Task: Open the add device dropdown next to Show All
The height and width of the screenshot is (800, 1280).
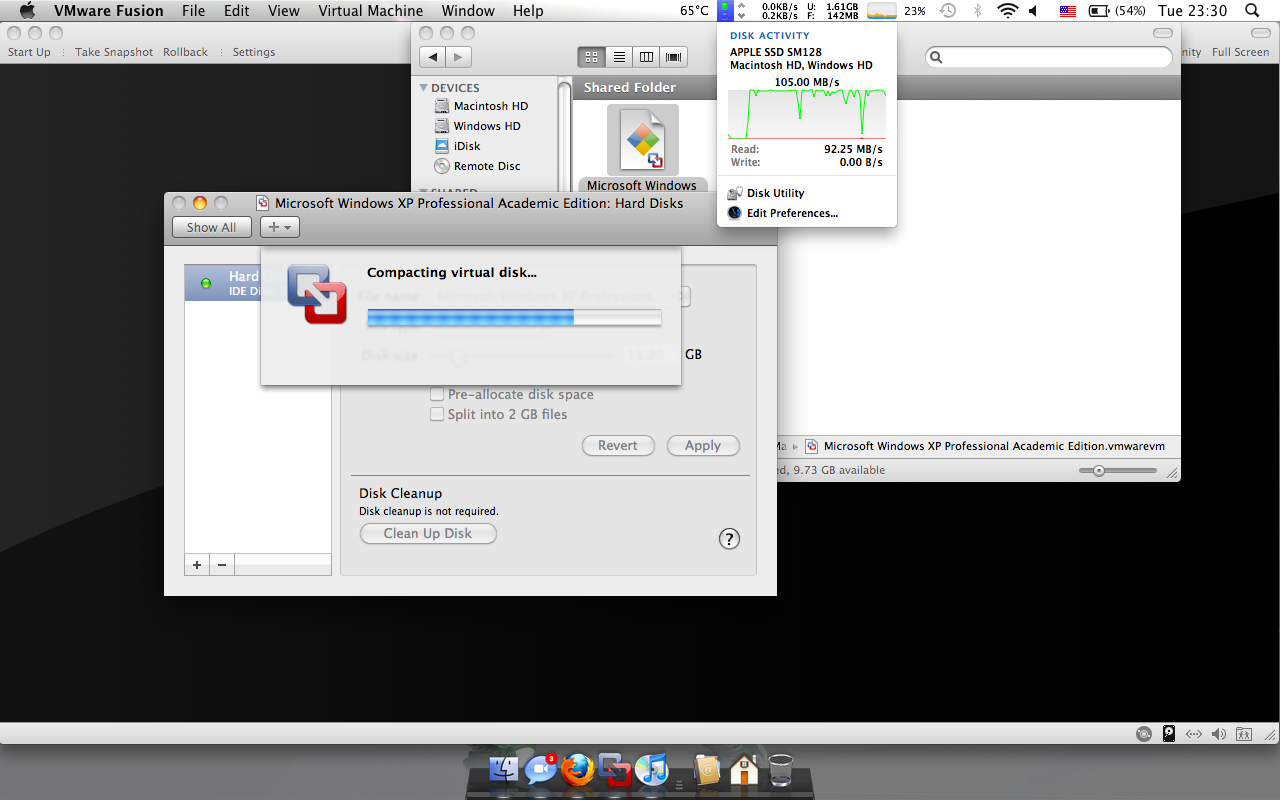Action: (x=280, y=227)
